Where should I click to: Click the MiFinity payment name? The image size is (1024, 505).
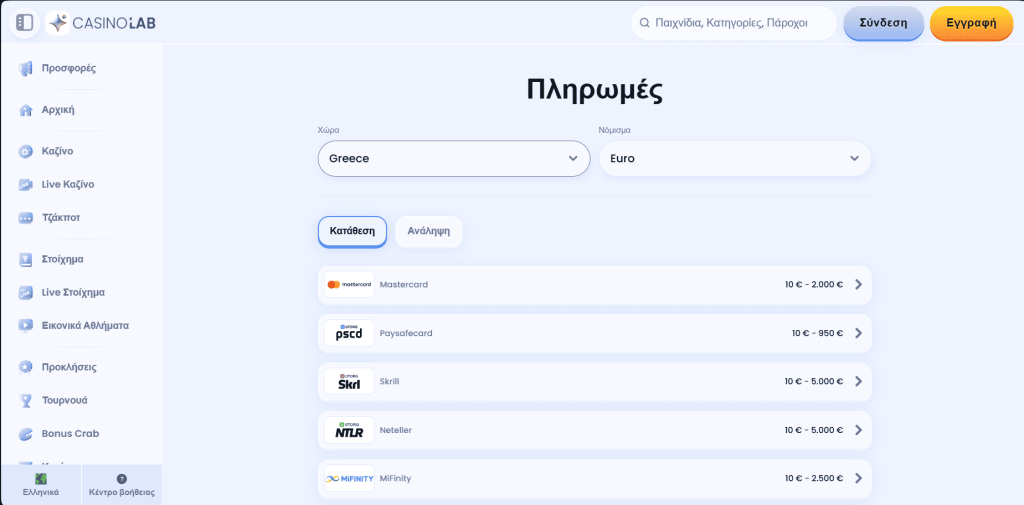click(x=395, y=478)
